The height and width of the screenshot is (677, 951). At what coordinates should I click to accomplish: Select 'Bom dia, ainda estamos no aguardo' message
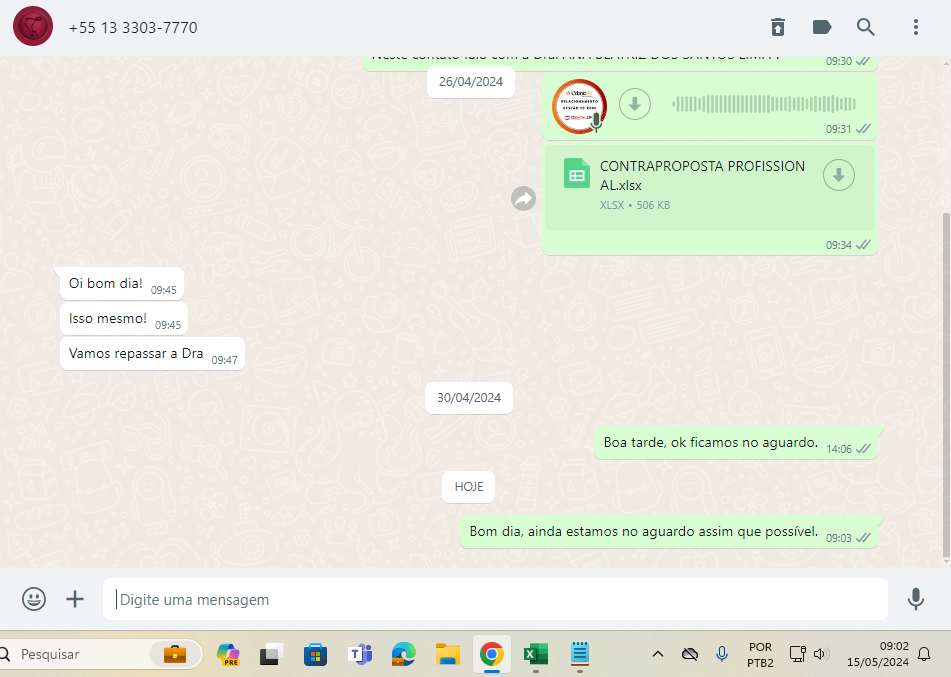coord(668,532)
